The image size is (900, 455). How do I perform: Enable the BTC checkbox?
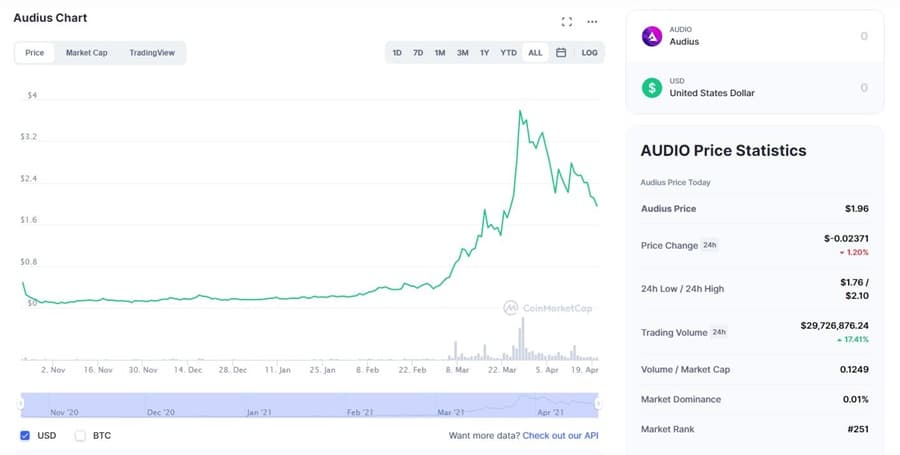click(x=80, y=436)
